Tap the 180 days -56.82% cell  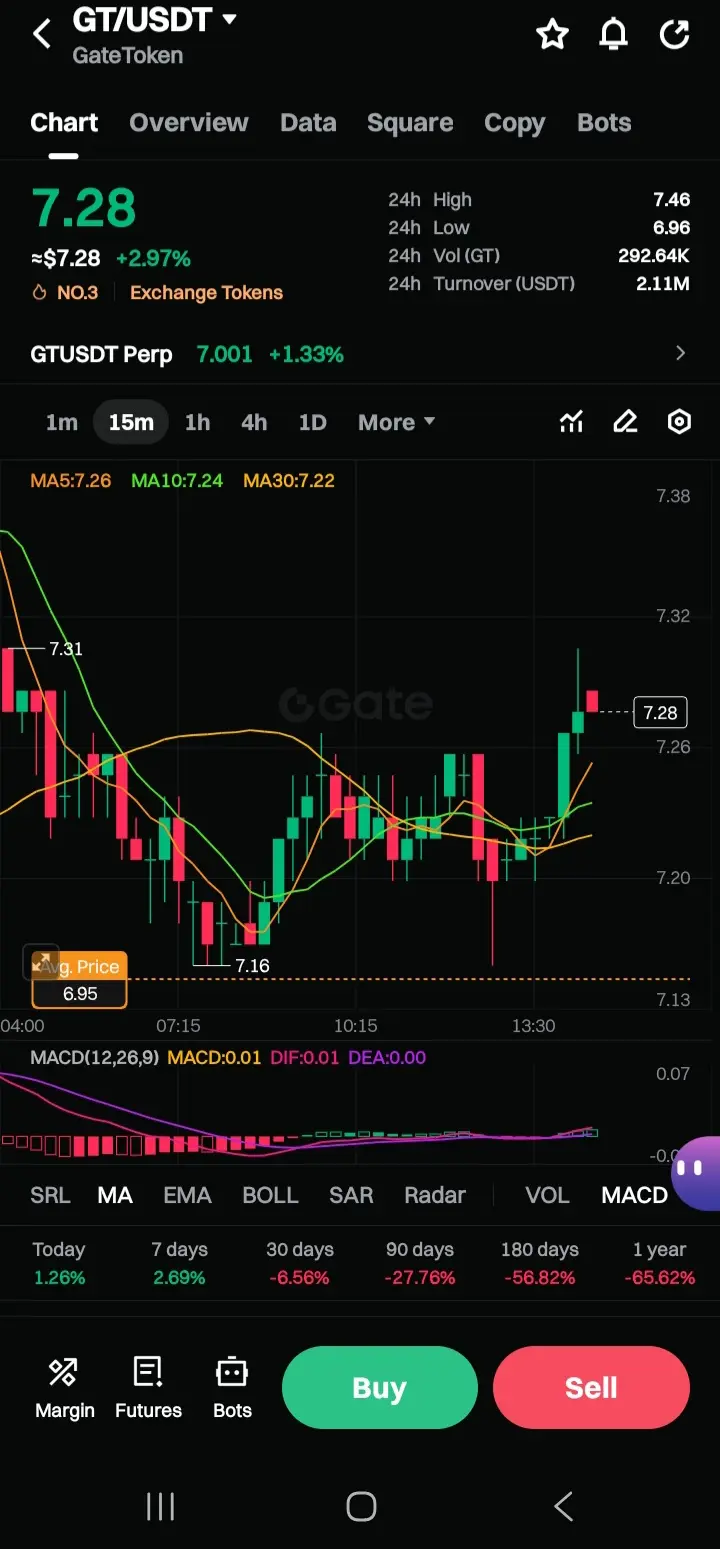tap(540, 1263)
